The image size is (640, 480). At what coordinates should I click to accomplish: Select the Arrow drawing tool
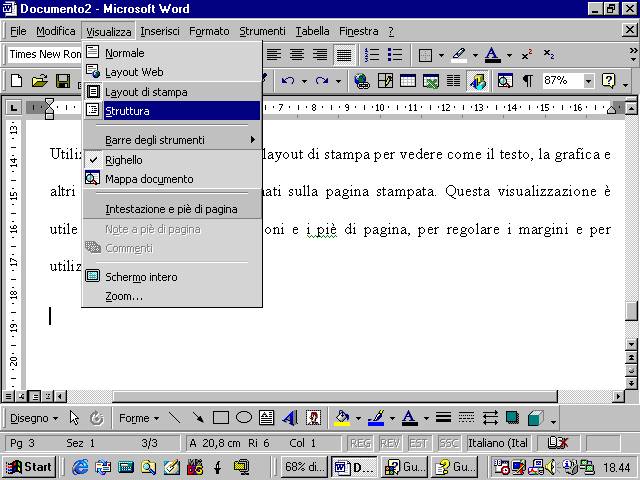[x=198, y=418]
